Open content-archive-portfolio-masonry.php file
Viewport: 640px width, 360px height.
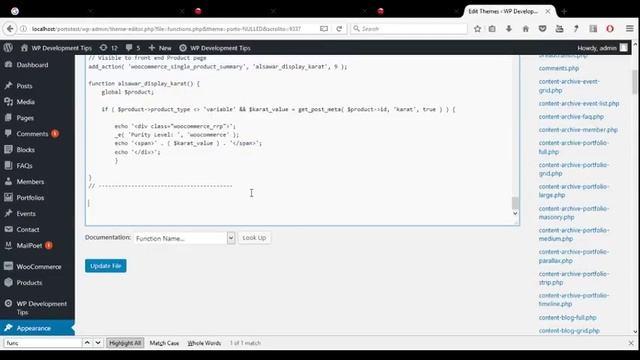[x=573, y=213]
